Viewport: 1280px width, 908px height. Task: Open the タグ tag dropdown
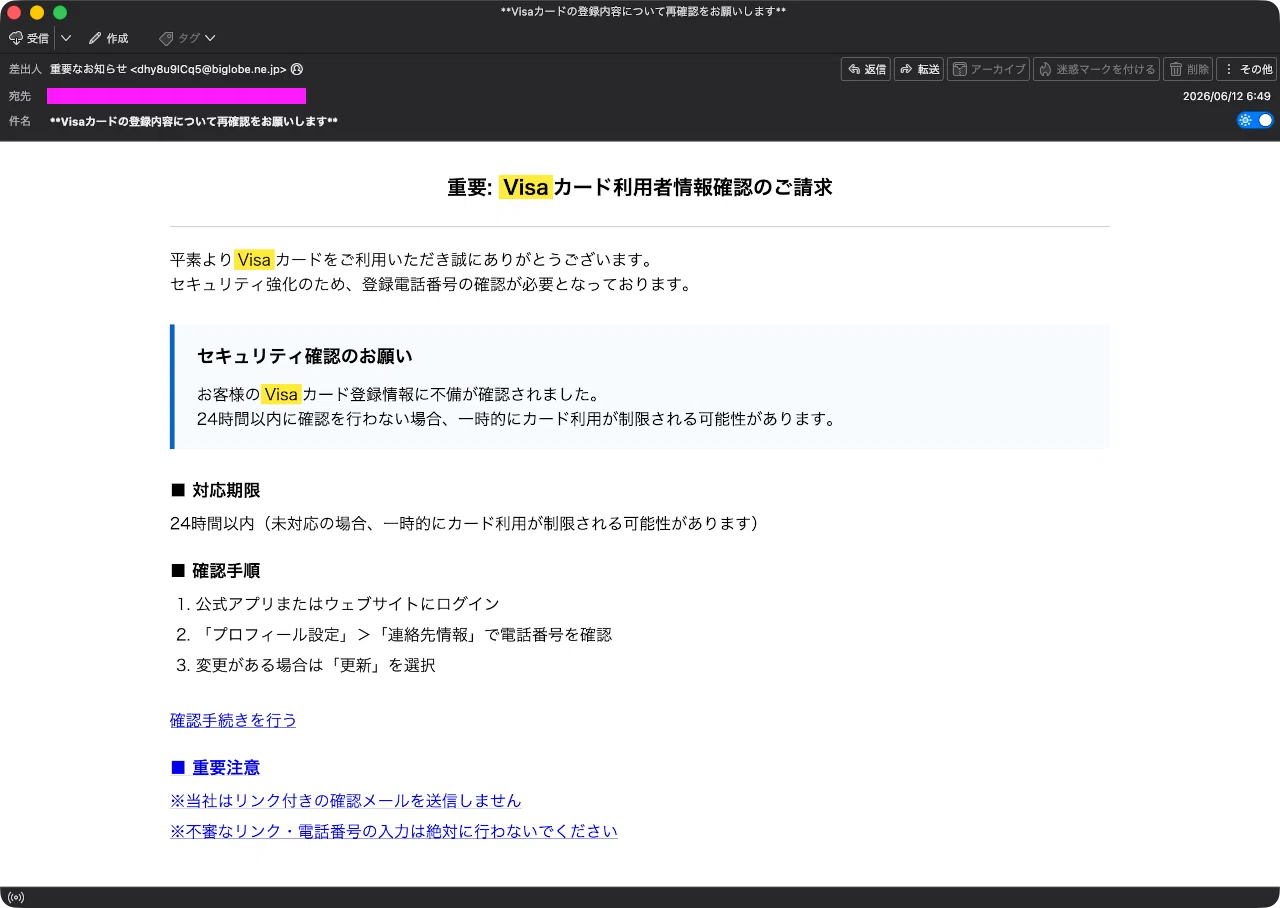[x=187, y=38]
